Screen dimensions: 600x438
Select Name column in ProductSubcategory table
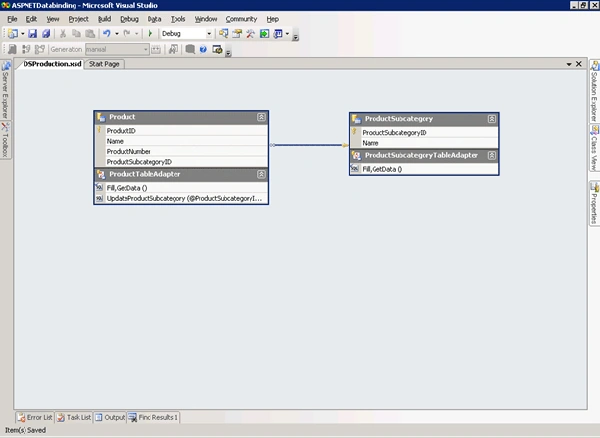424,143
